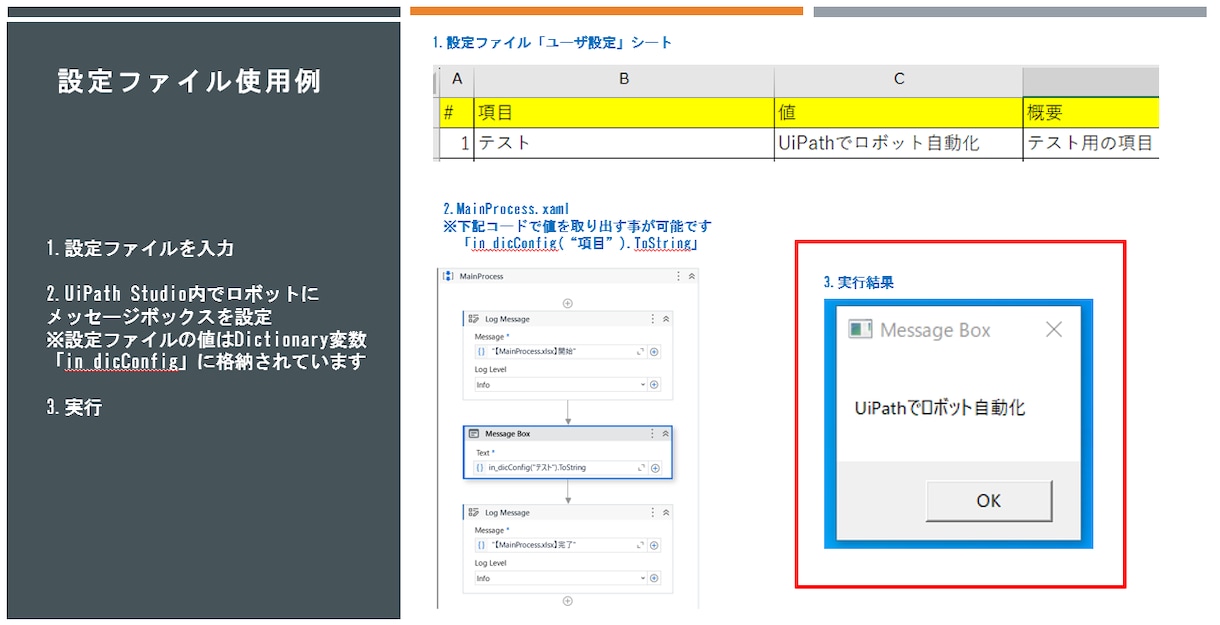This screenshot has width=1220, height=625.
Task: Click the plus button beside the 開始 message field
Action: (654, 352)
